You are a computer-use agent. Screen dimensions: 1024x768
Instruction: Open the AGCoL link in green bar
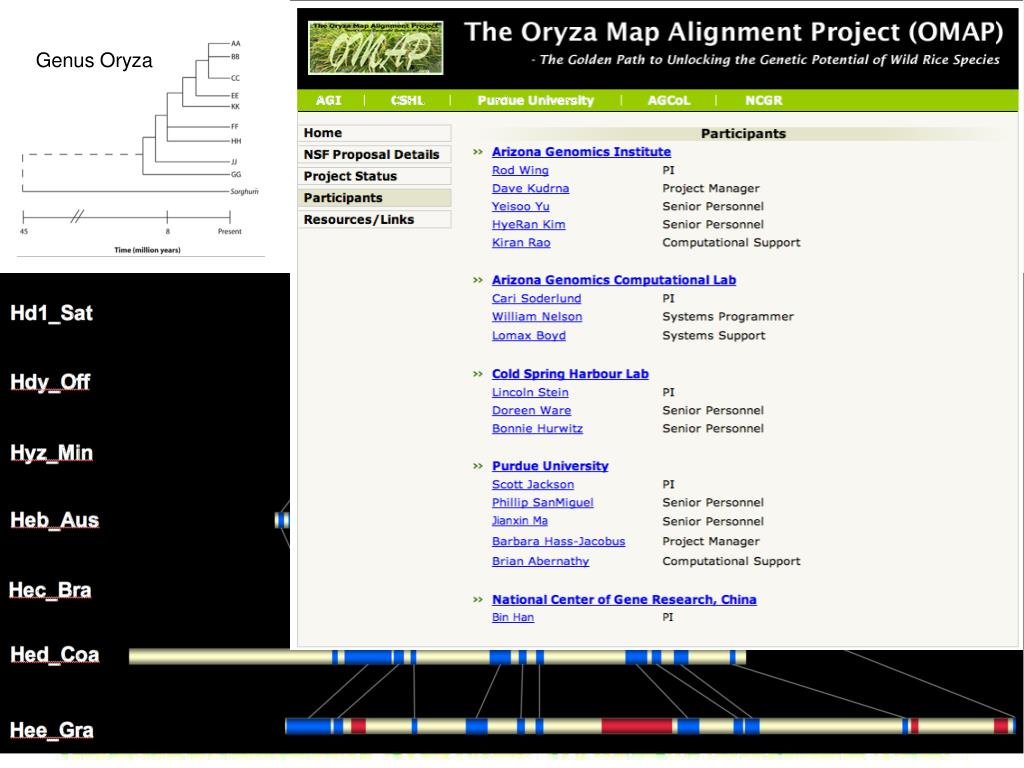pos(669,101)
